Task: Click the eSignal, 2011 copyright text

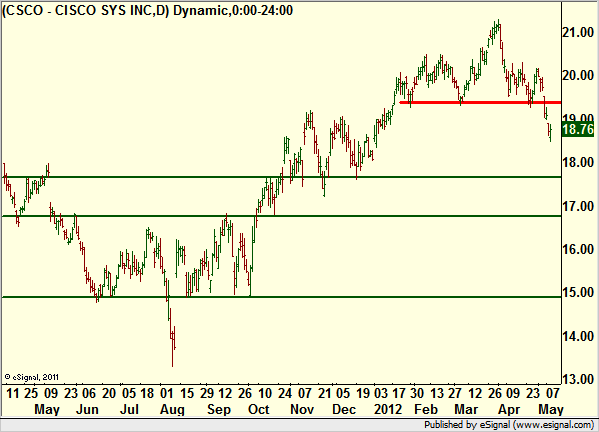Action: (31, 377)
